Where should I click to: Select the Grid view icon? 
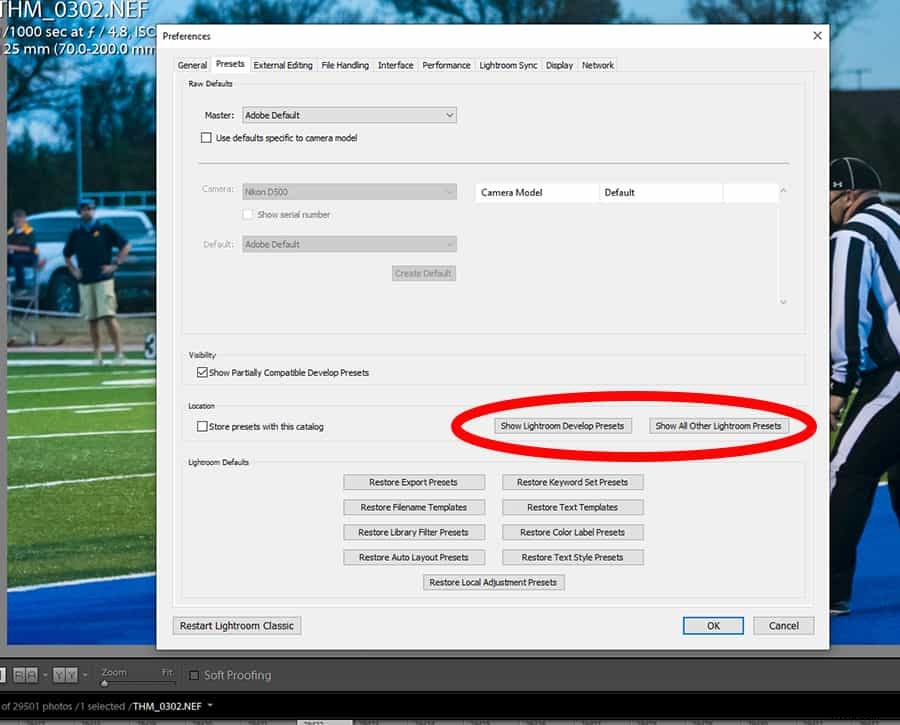point(3,674)
